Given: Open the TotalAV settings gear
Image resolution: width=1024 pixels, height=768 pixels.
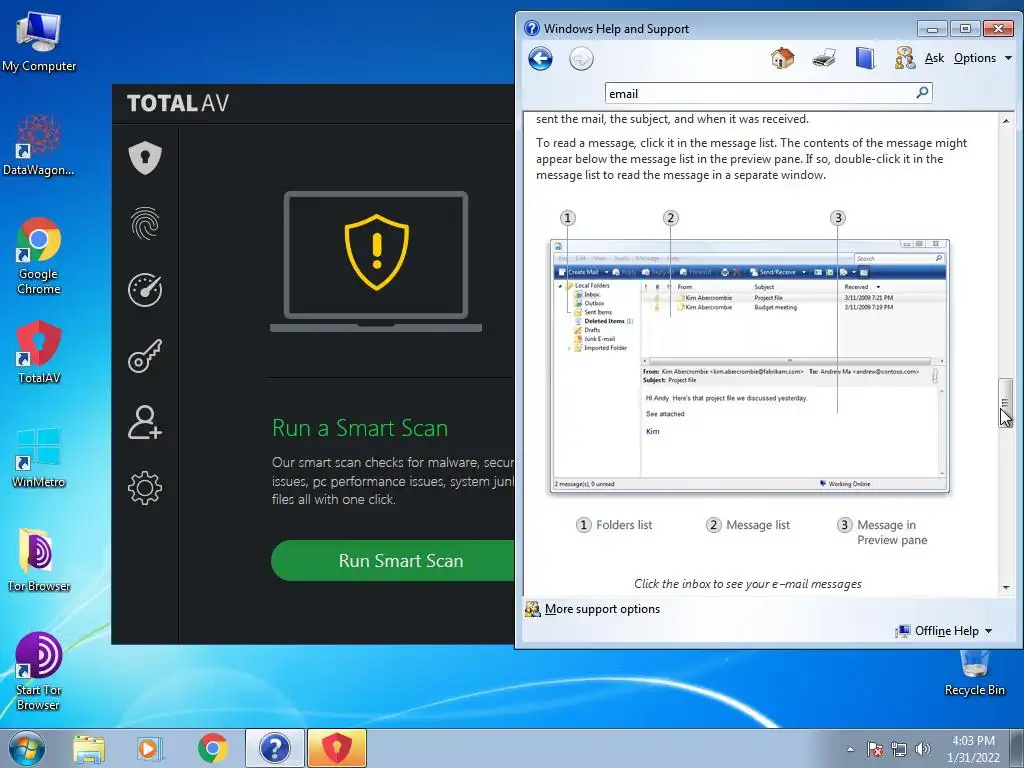Looking at the screenshot, I should (x=145, y=488).
